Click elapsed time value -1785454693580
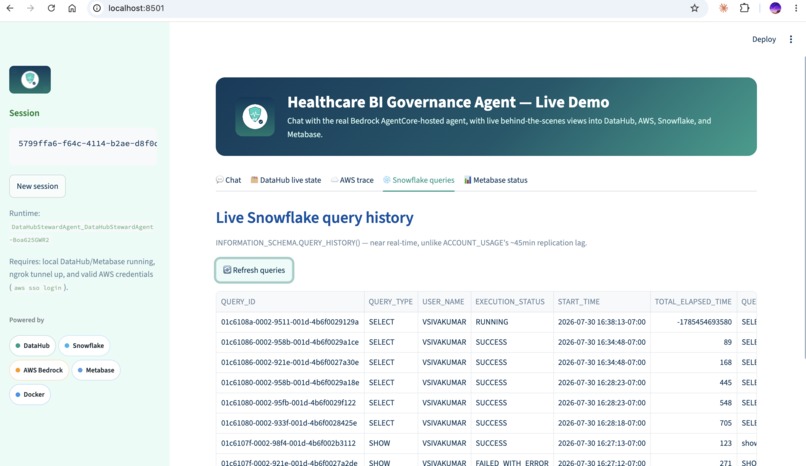The image size is (806, 466). pos(693,322)
